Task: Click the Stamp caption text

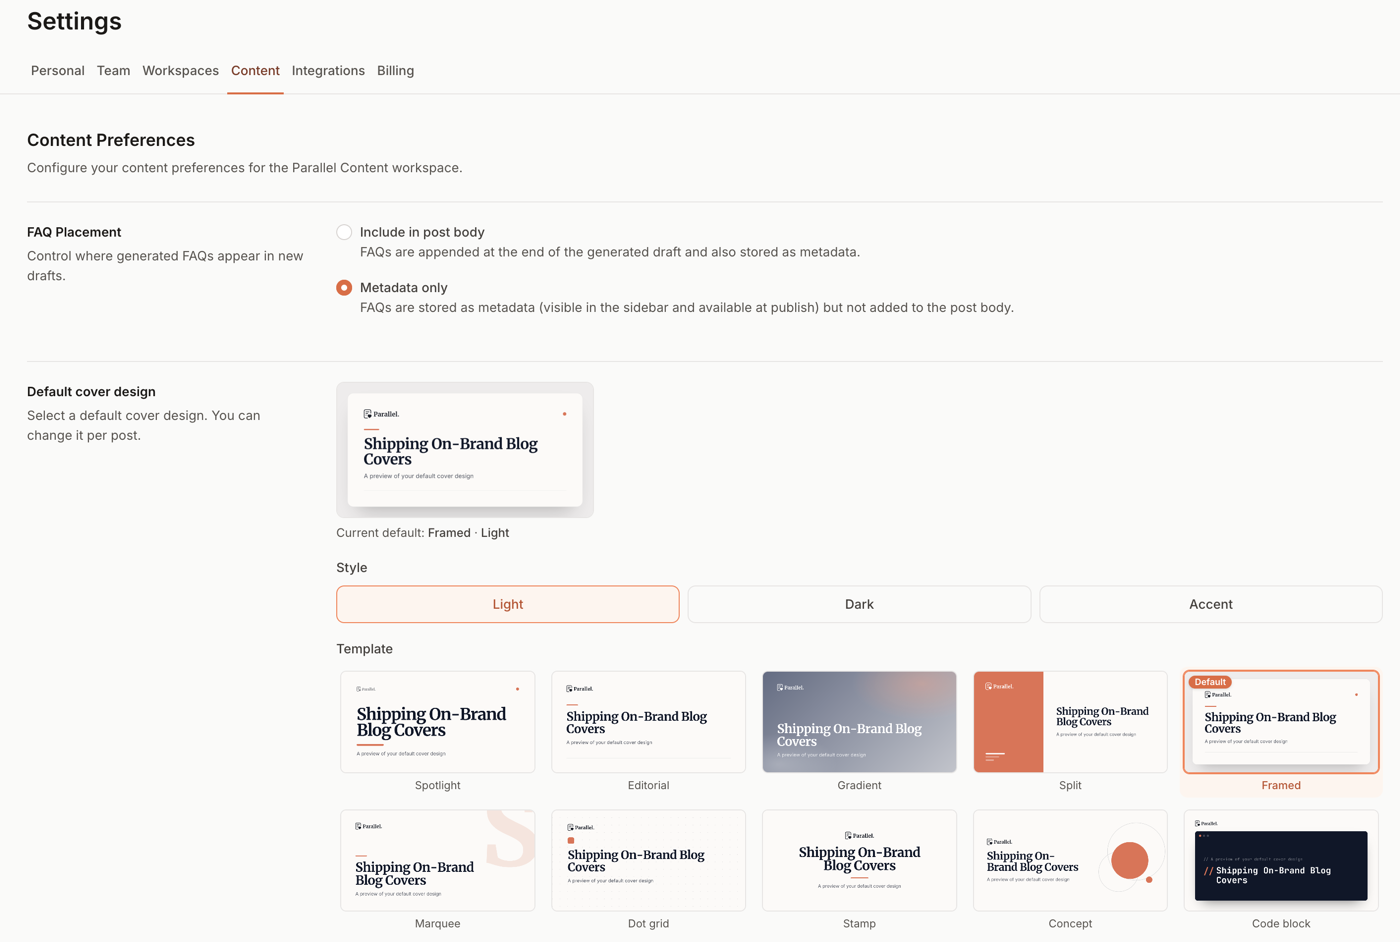Action: tap(859, 924)
